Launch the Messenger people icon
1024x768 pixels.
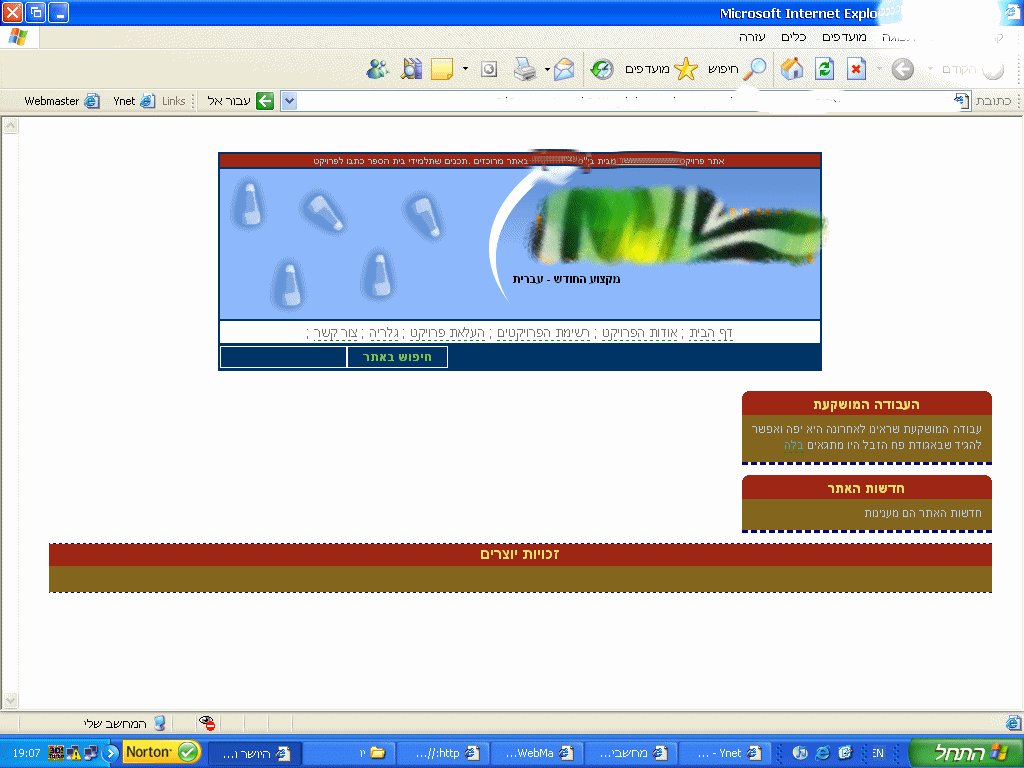377,69
